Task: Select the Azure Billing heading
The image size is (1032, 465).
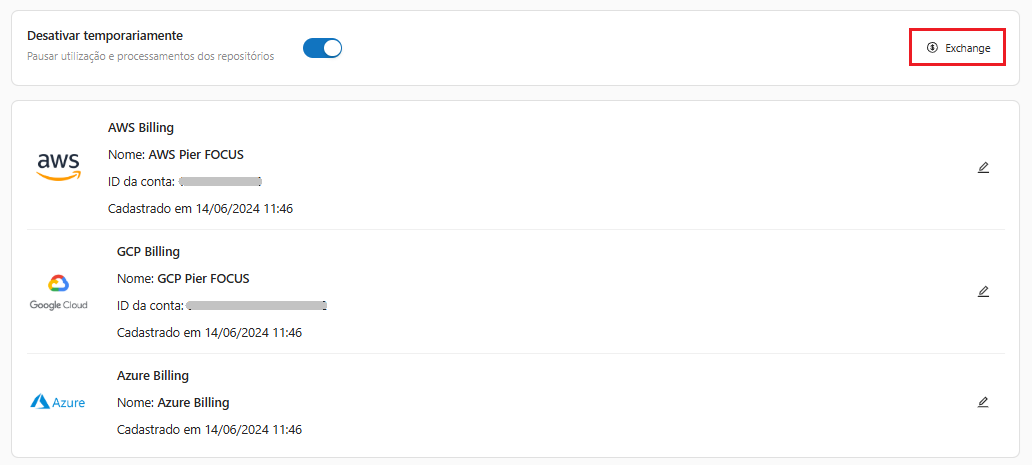Action: tap(153, 376)
